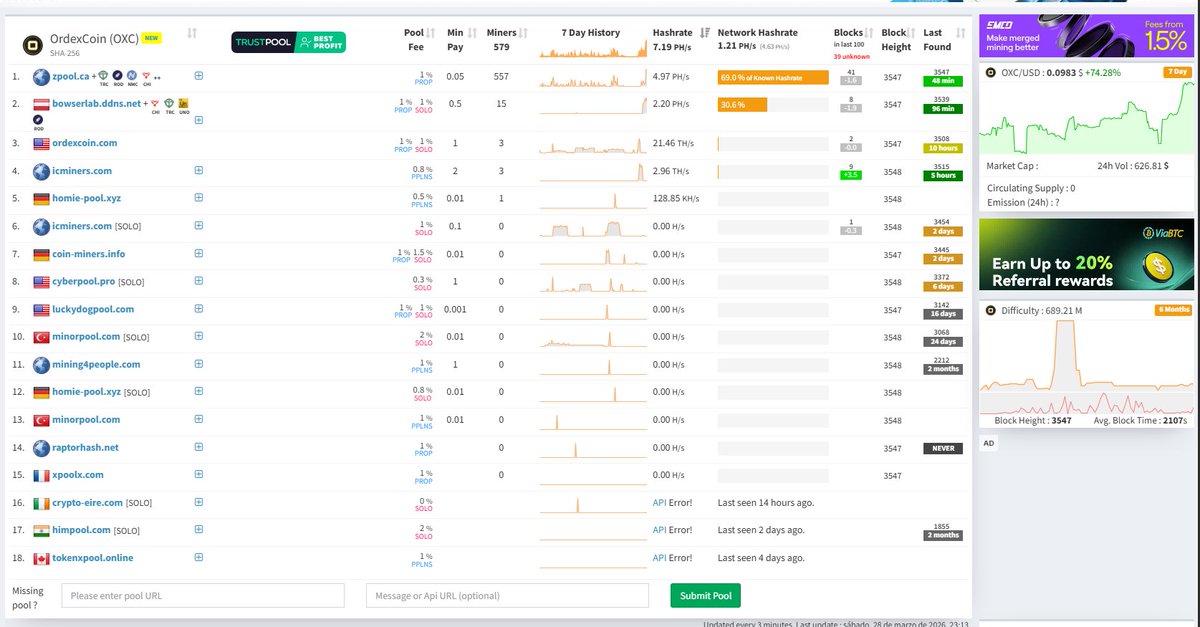This screenshot has height=627, width=1200.
Task: Expand details for the raptorhash.net row
Action: pos(198,447)
